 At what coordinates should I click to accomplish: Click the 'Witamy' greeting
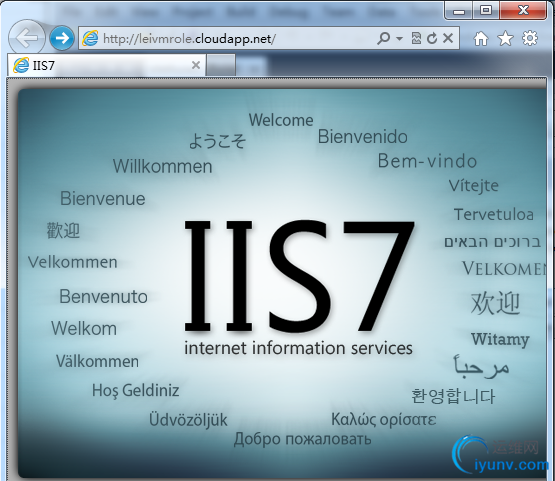pyautogui.click(x=500, y=339)
